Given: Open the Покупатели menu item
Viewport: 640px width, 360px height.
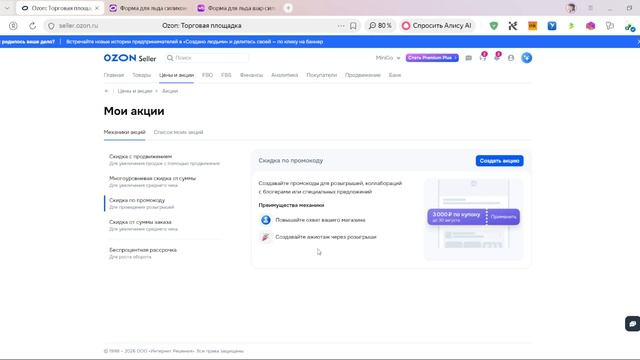Looking at the screenshot, I should 322,75.
